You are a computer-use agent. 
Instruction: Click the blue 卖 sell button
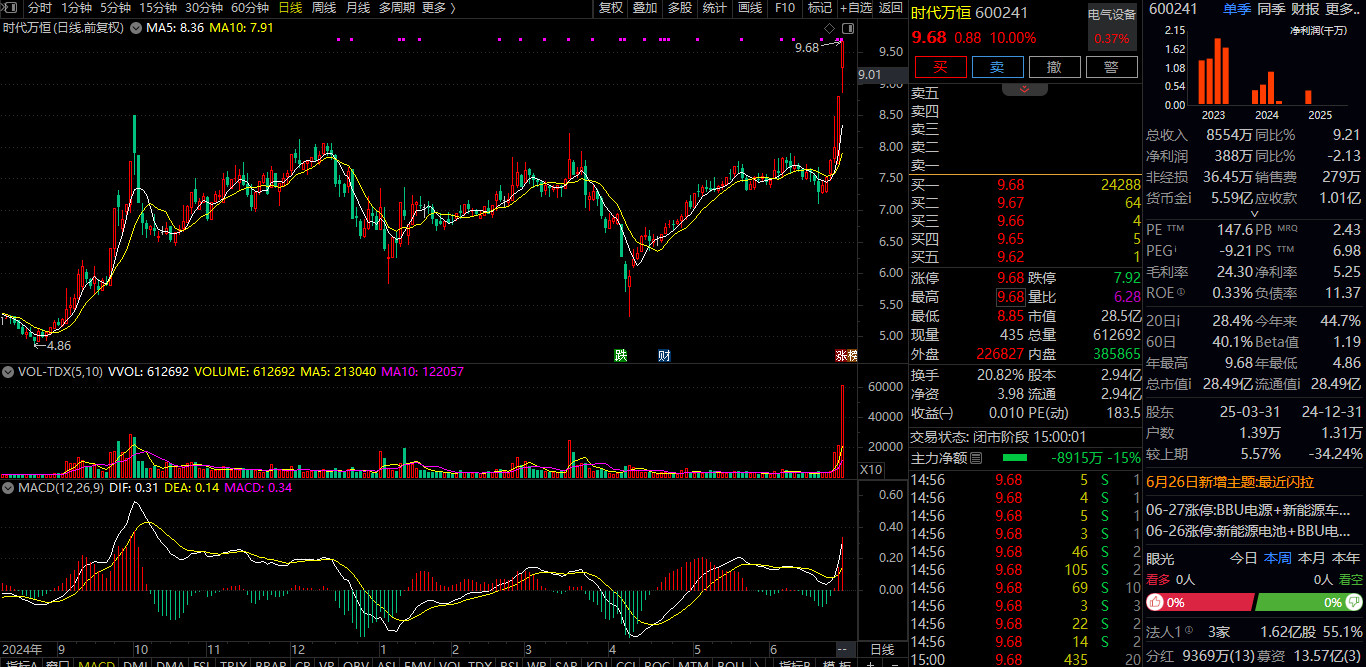click(997, 67)
